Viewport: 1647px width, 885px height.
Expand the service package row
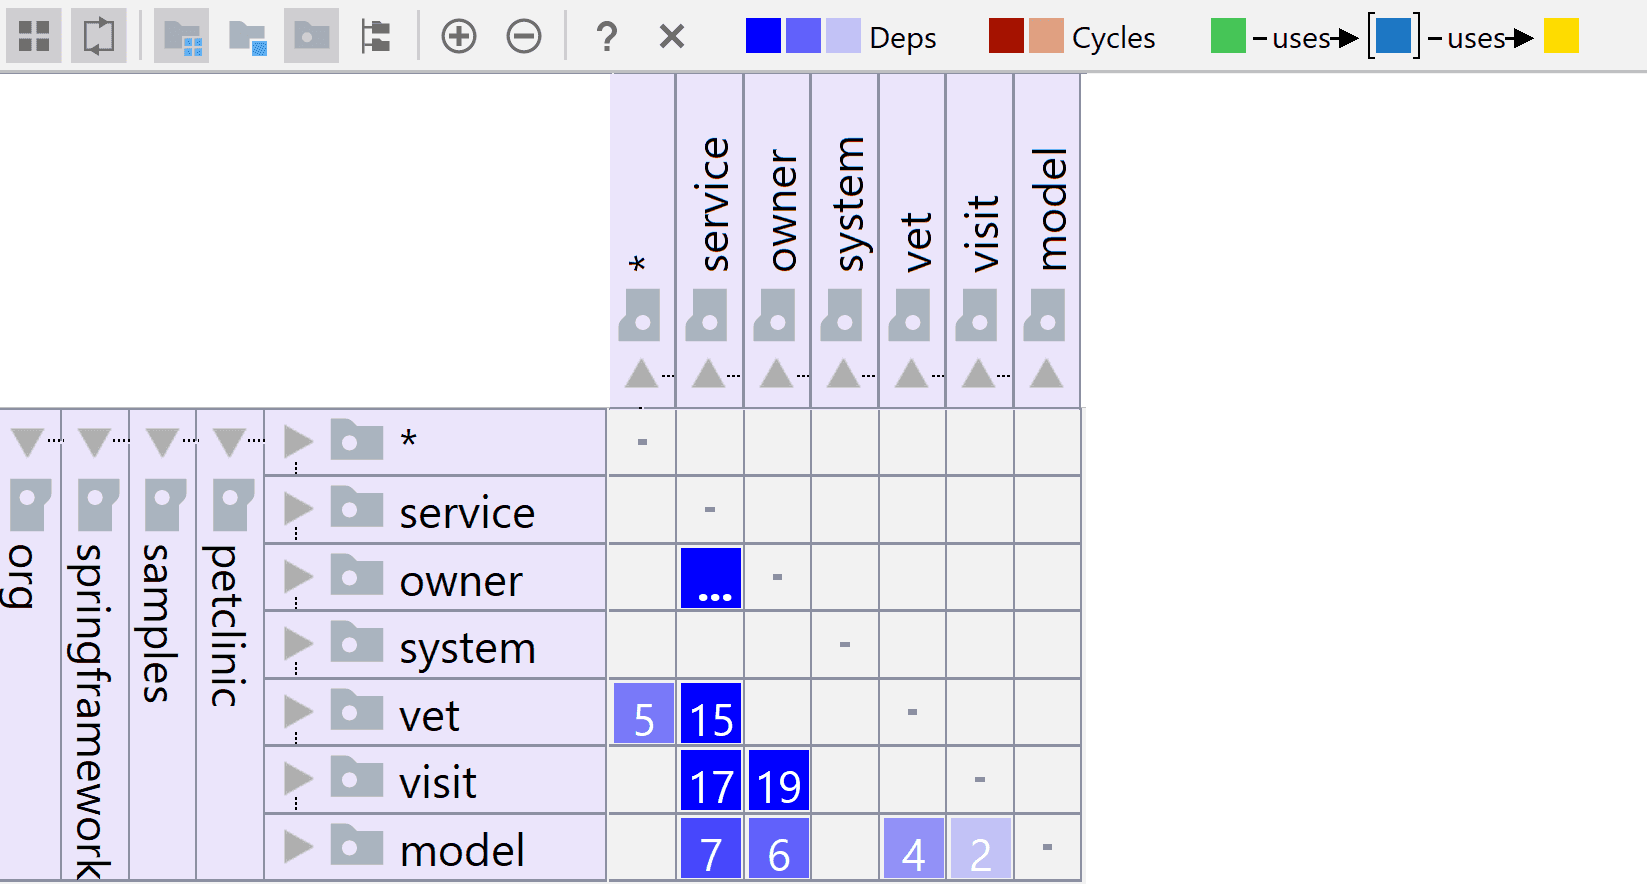pos(297,509)
